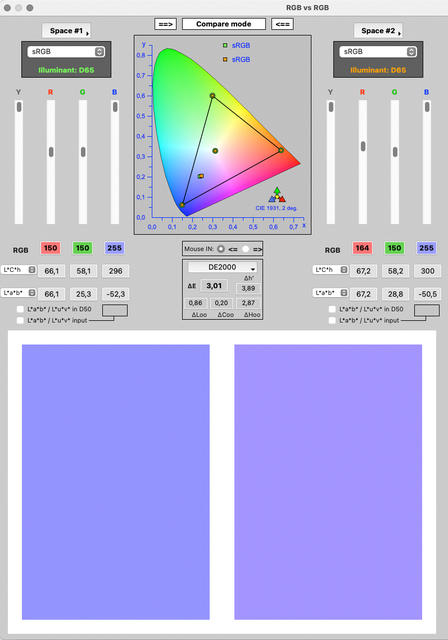
Task: Click the blue primary vertex marker on diagram
Action: pos(182,205)
